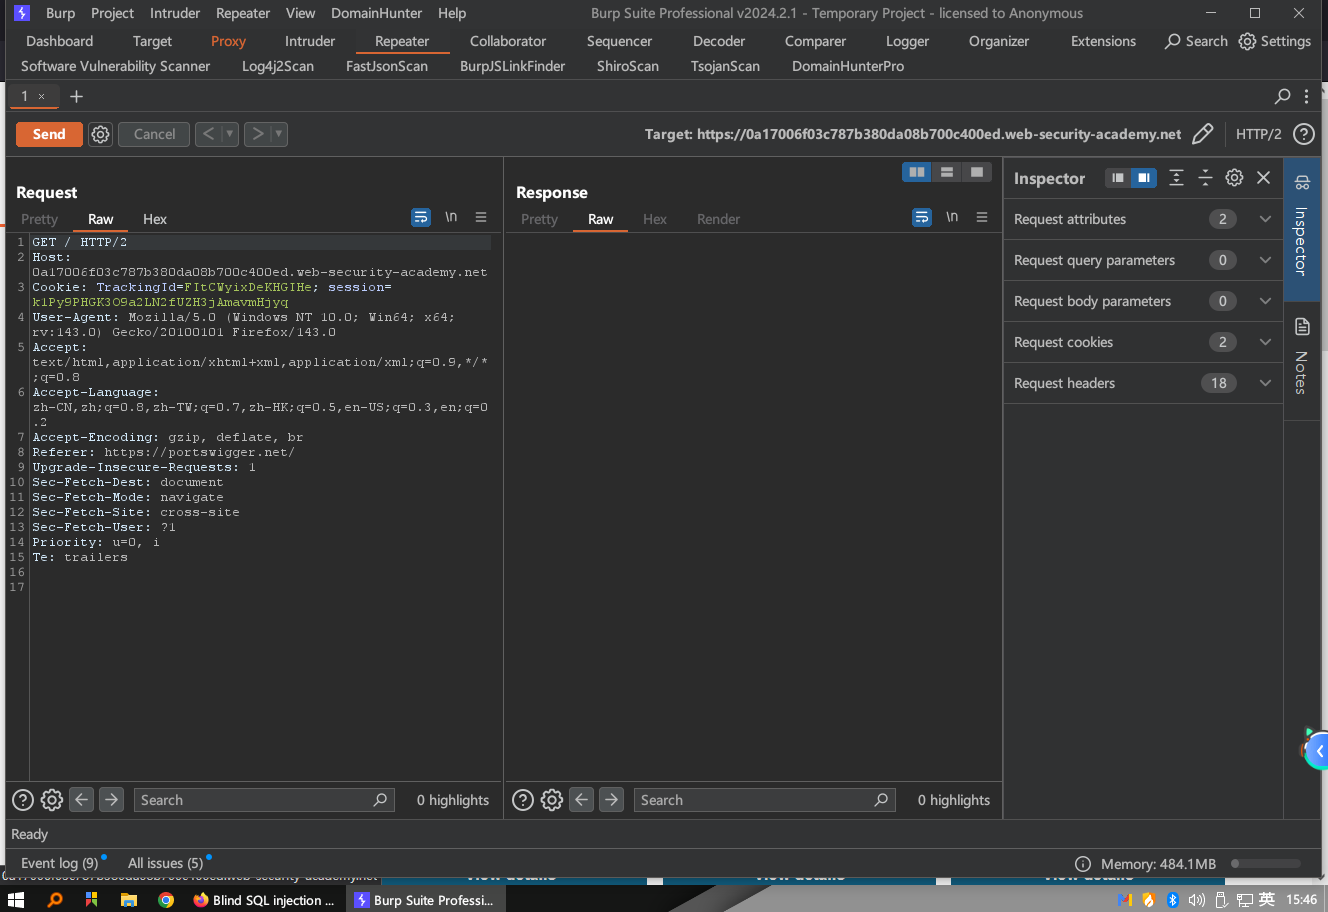1328x912 pixels.
Task: Open response search settings gear
Action: click(x=552, y=800)
